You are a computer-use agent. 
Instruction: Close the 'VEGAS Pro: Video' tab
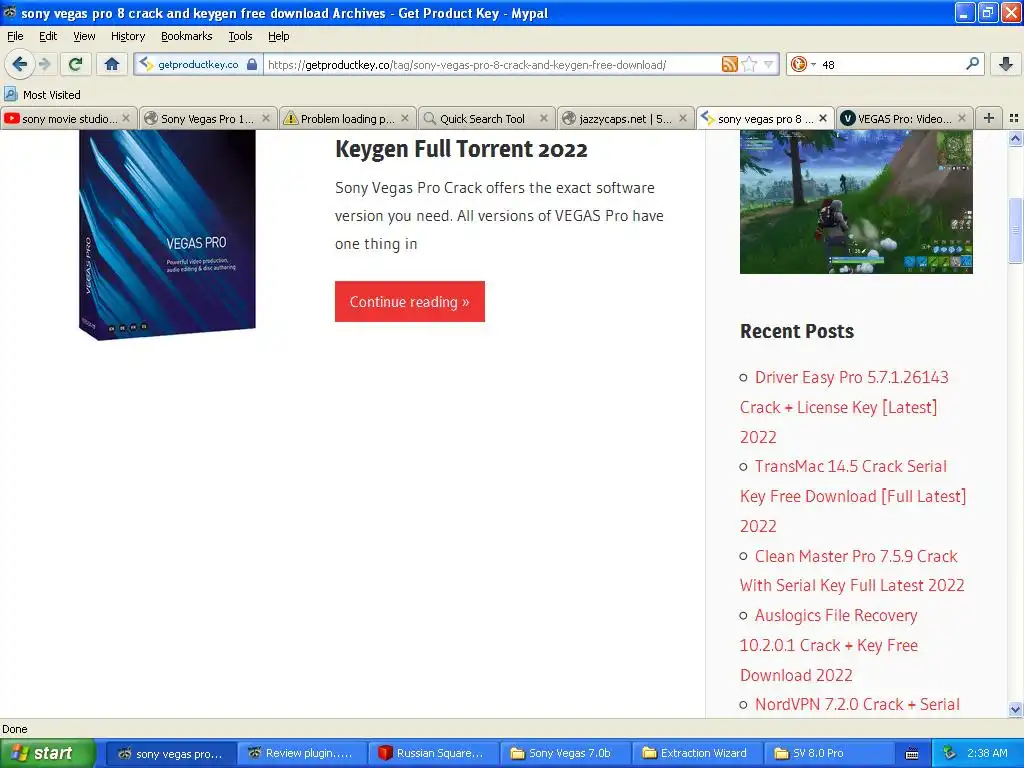click(x=961, y=118)
